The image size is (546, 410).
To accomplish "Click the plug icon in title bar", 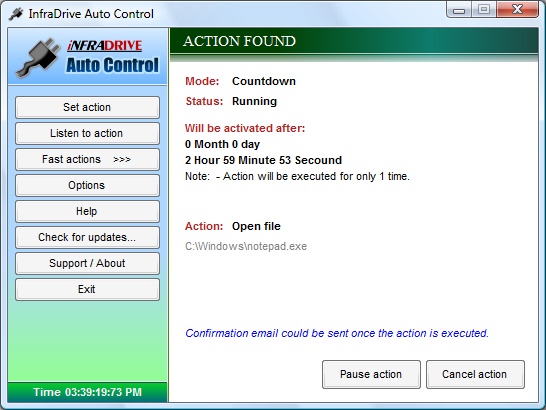I will [x=15, y=14].
